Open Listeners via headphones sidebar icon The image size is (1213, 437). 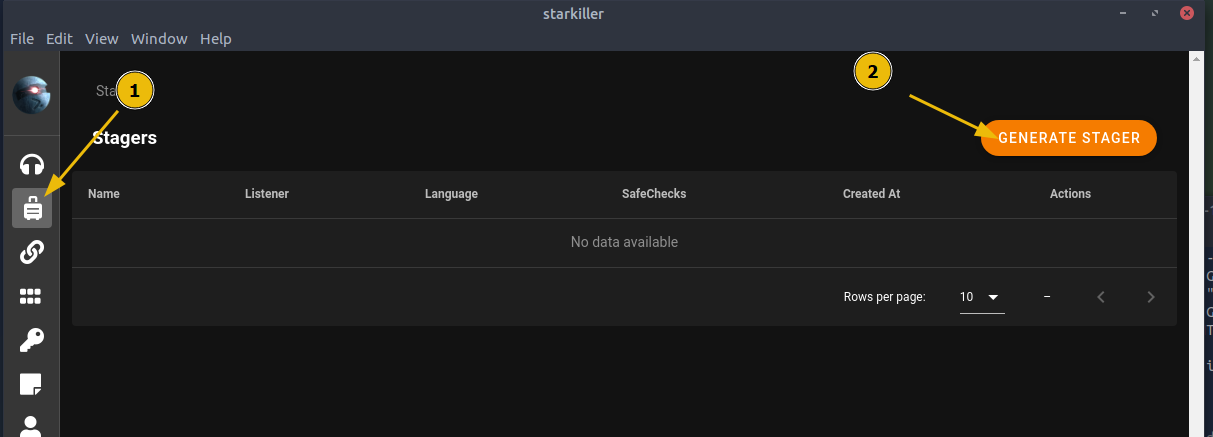(x=32, y=164)
